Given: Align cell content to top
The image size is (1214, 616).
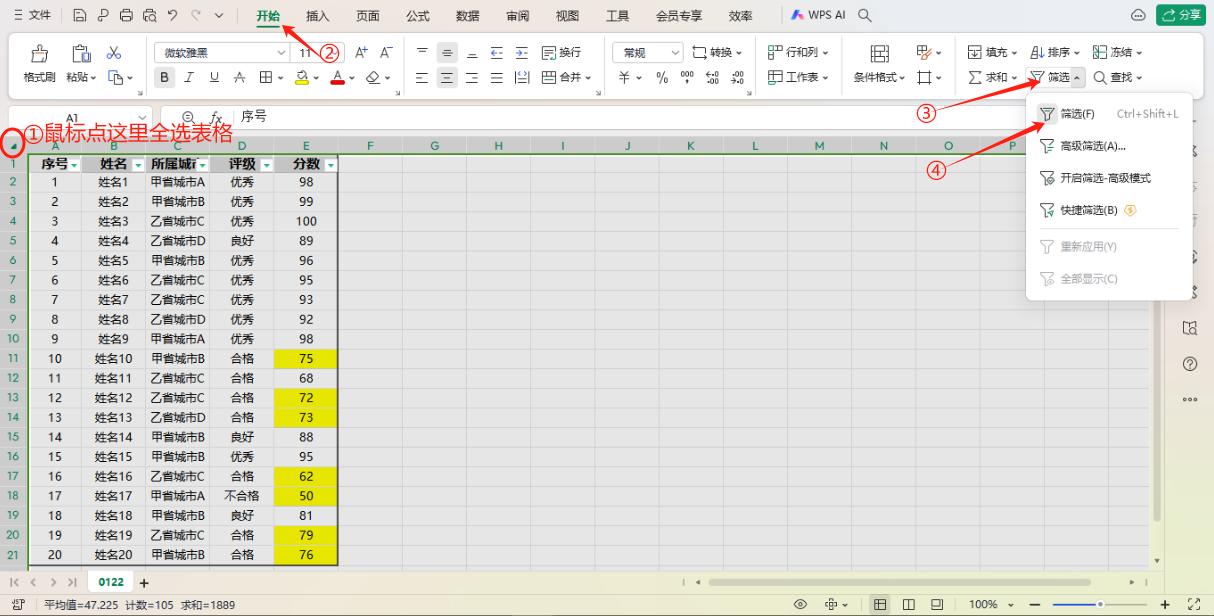Looking at the screenshot, I should tap(422, 52).
